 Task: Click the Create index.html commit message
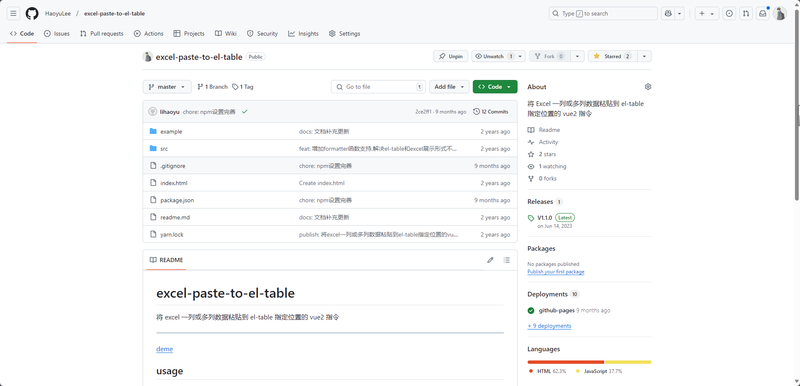click(x=321, y=183)
